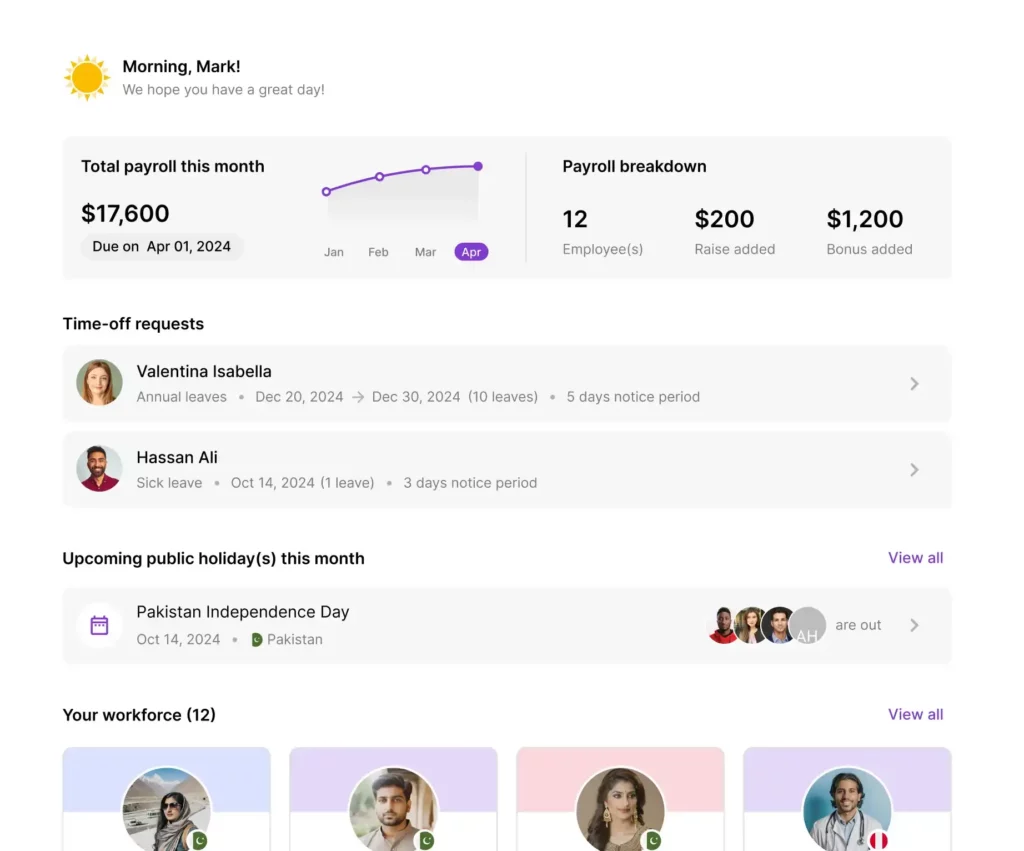The image size is (1024, 851).
Task: Click Hassan Ali's profile avatar
Action: pos(99,469)
